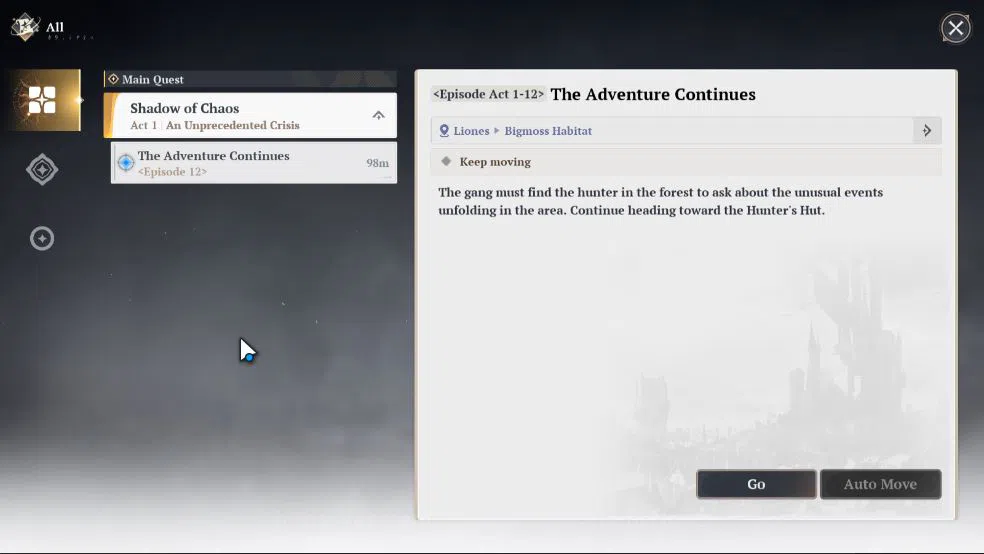Click the quest title The Adventure Continues
984x554 pixels.
click(x=653, y=94)
